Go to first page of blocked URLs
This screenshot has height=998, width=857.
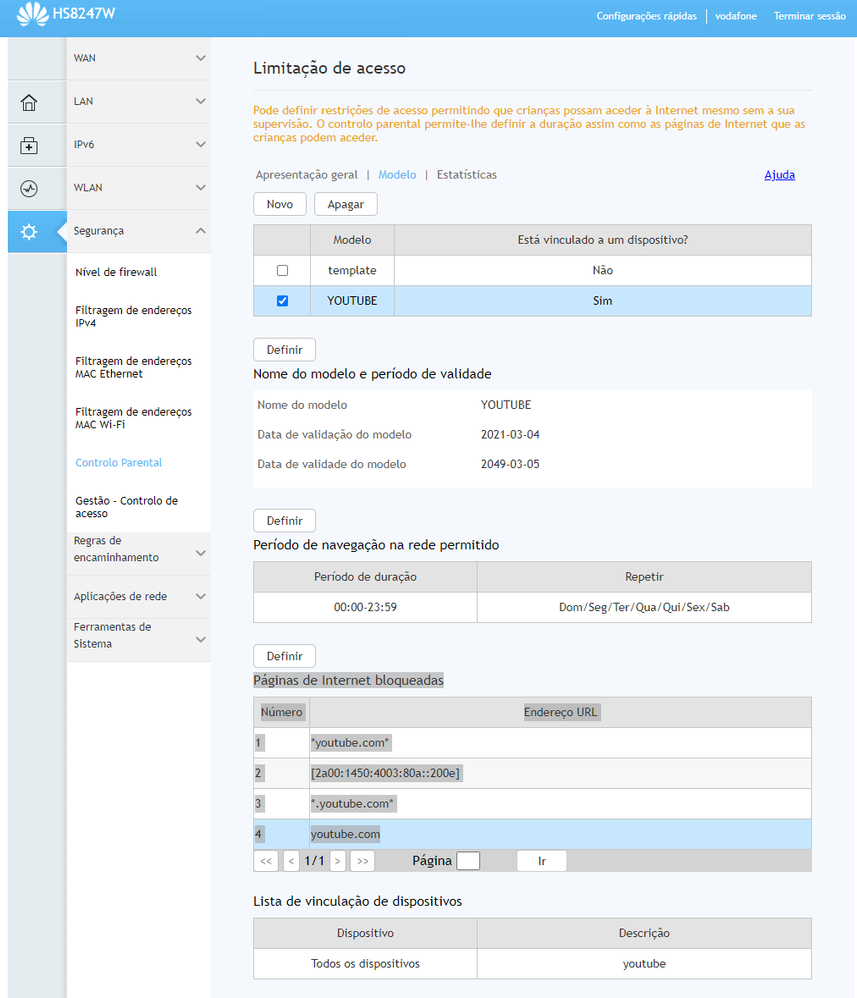click(266, 861)
